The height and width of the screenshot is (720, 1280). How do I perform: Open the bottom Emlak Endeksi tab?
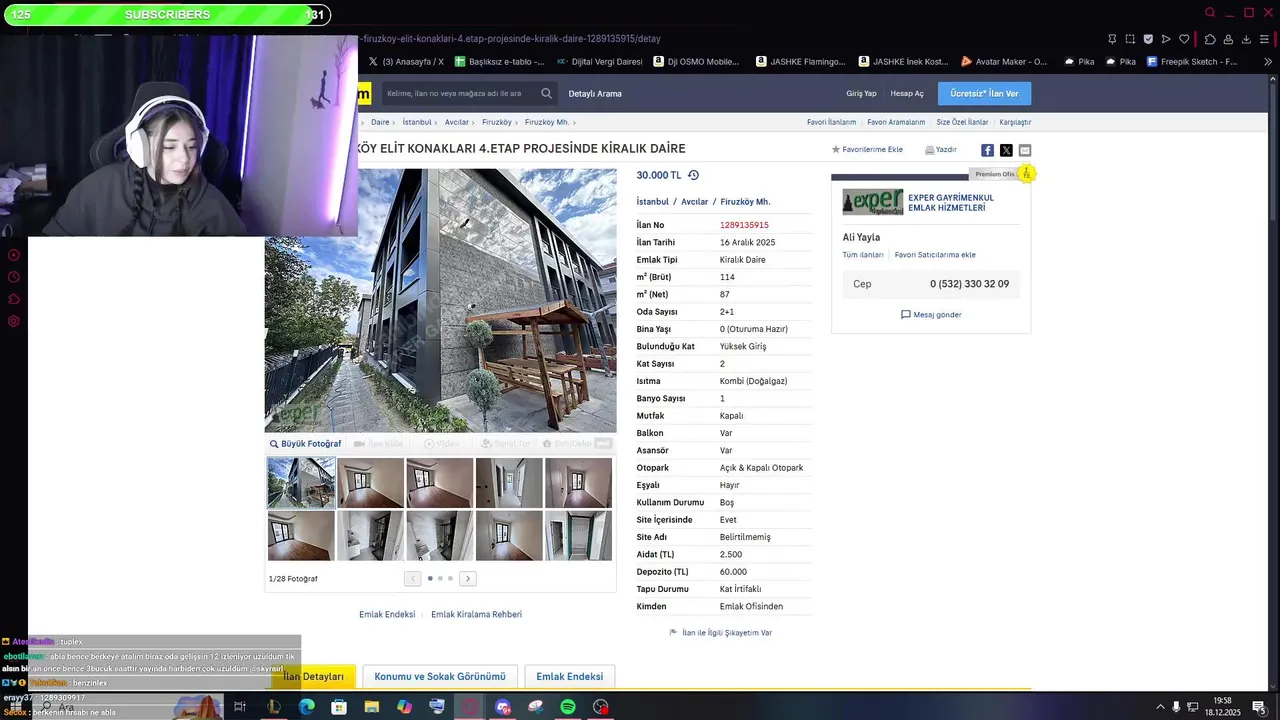569,677
